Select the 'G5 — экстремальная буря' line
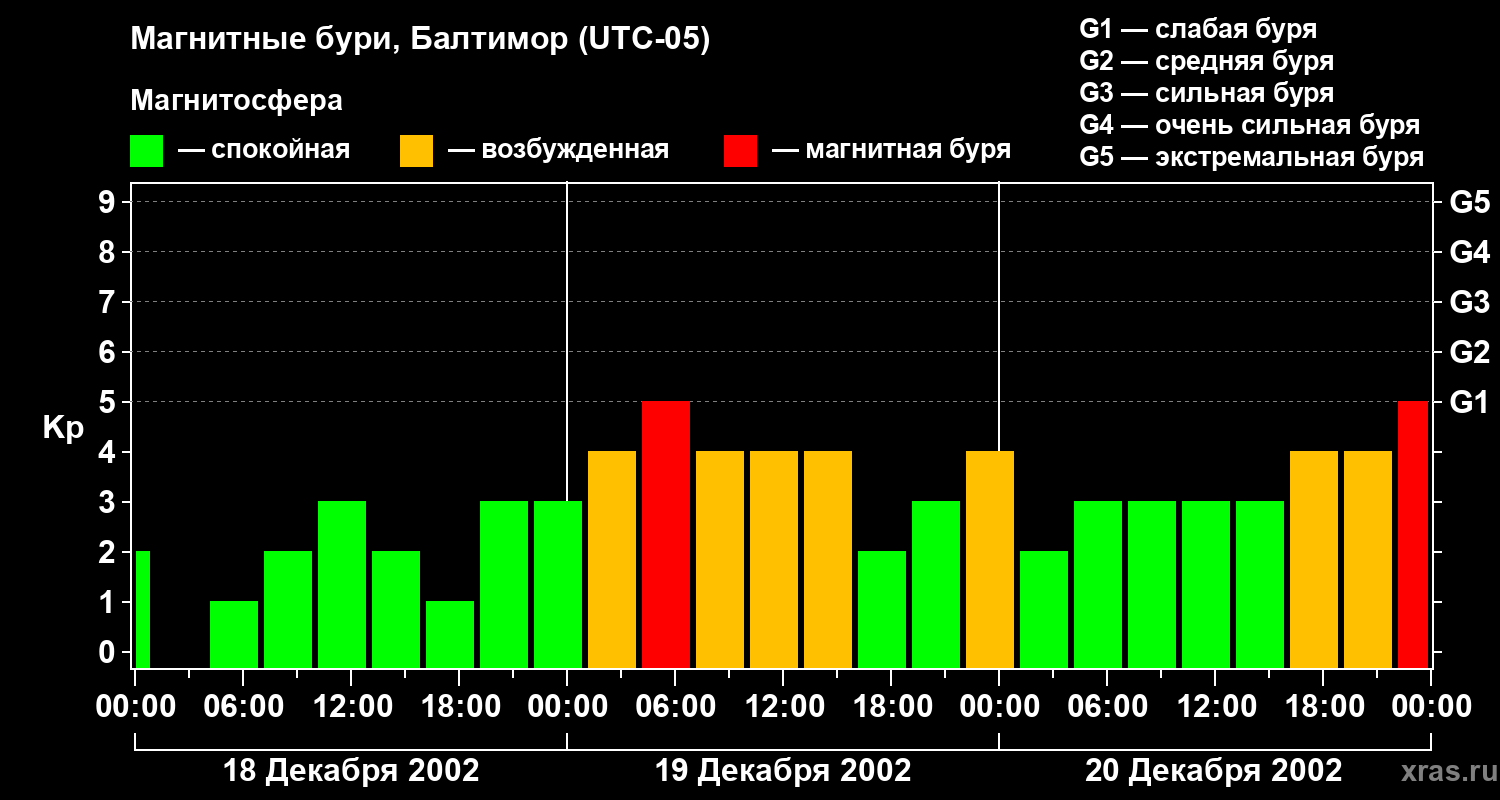1500x800 pixels. click(x=1252, y=157)
